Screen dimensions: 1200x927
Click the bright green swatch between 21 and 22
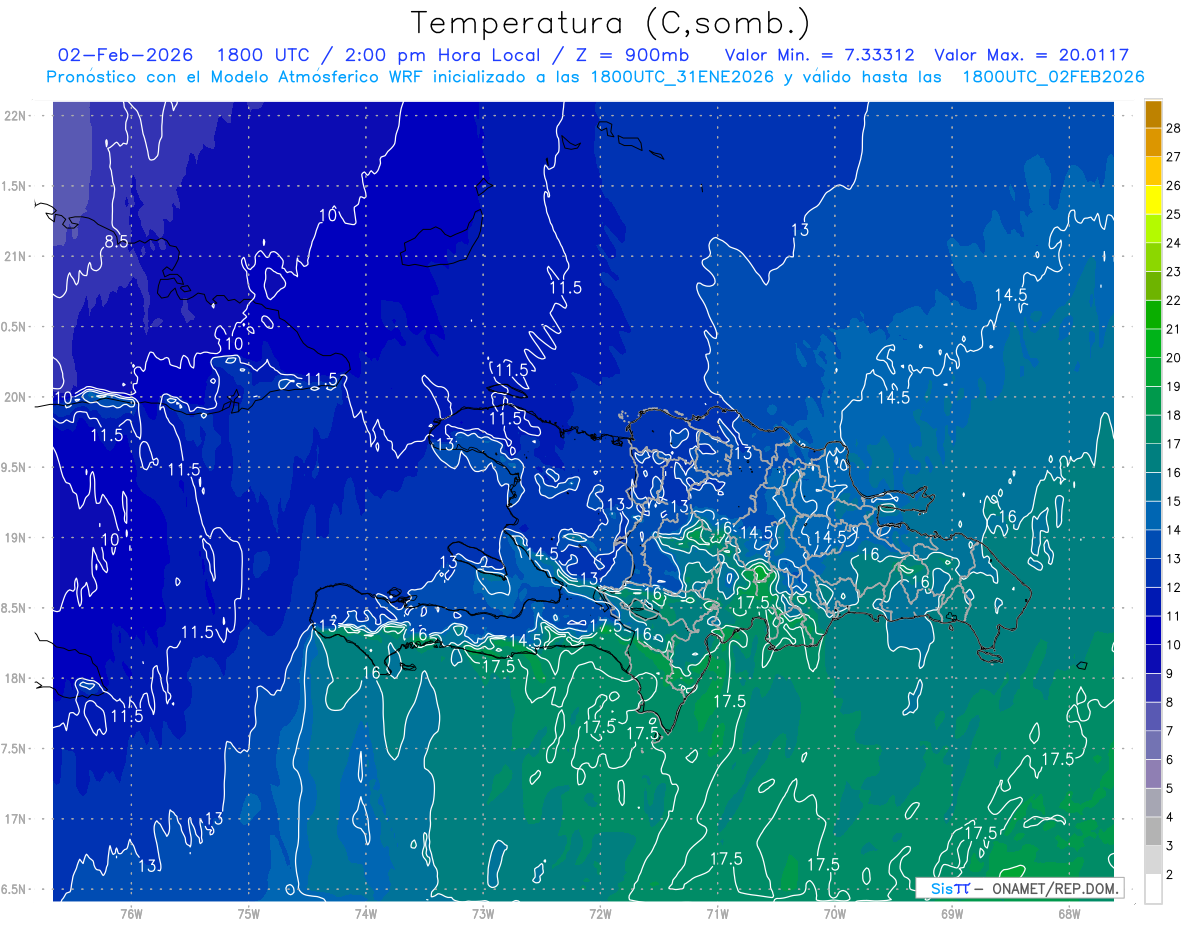(1154, 315)
